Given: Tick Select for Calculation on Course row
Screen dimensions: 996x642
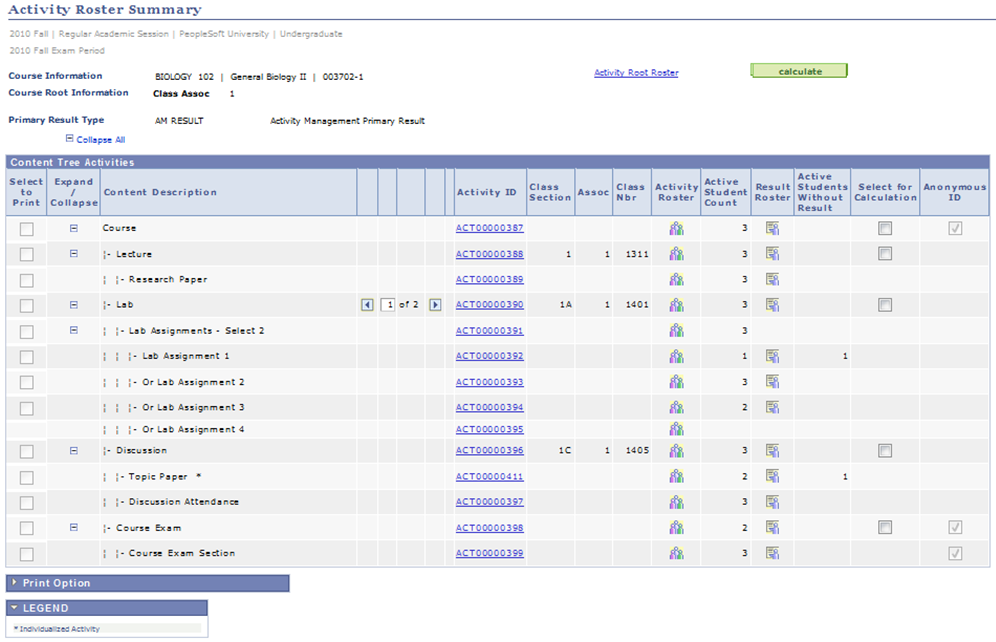Looking at the screenshot, I should pos(885,228).
